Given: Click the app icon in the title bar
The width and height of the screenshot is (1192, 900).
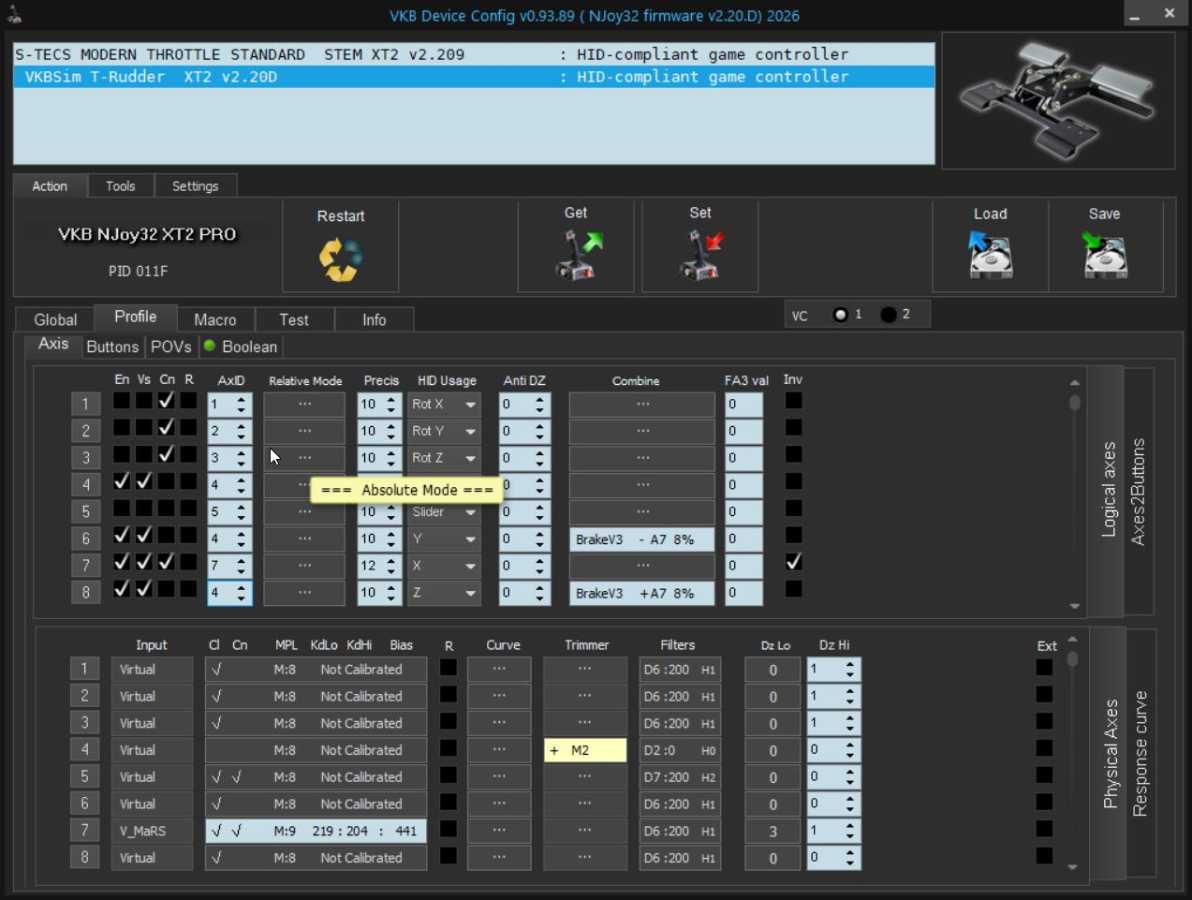Looking at the screenshot, I should click(14, 14).
